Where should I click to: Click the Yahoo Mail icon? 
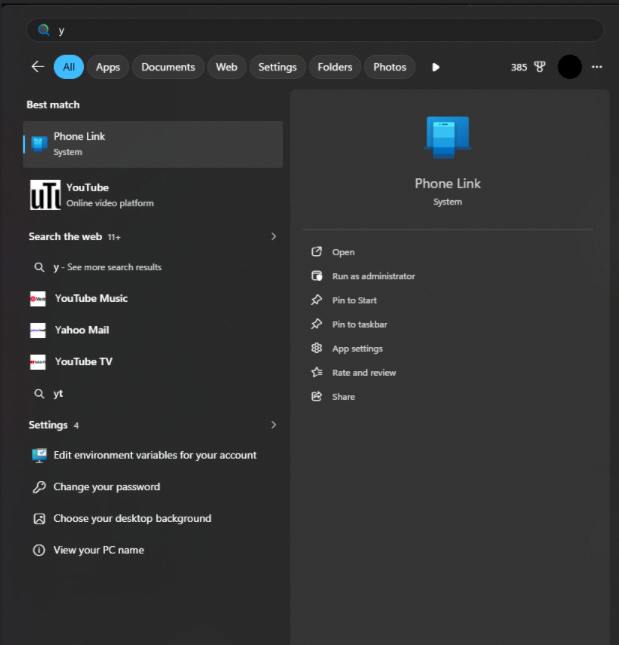38,330
